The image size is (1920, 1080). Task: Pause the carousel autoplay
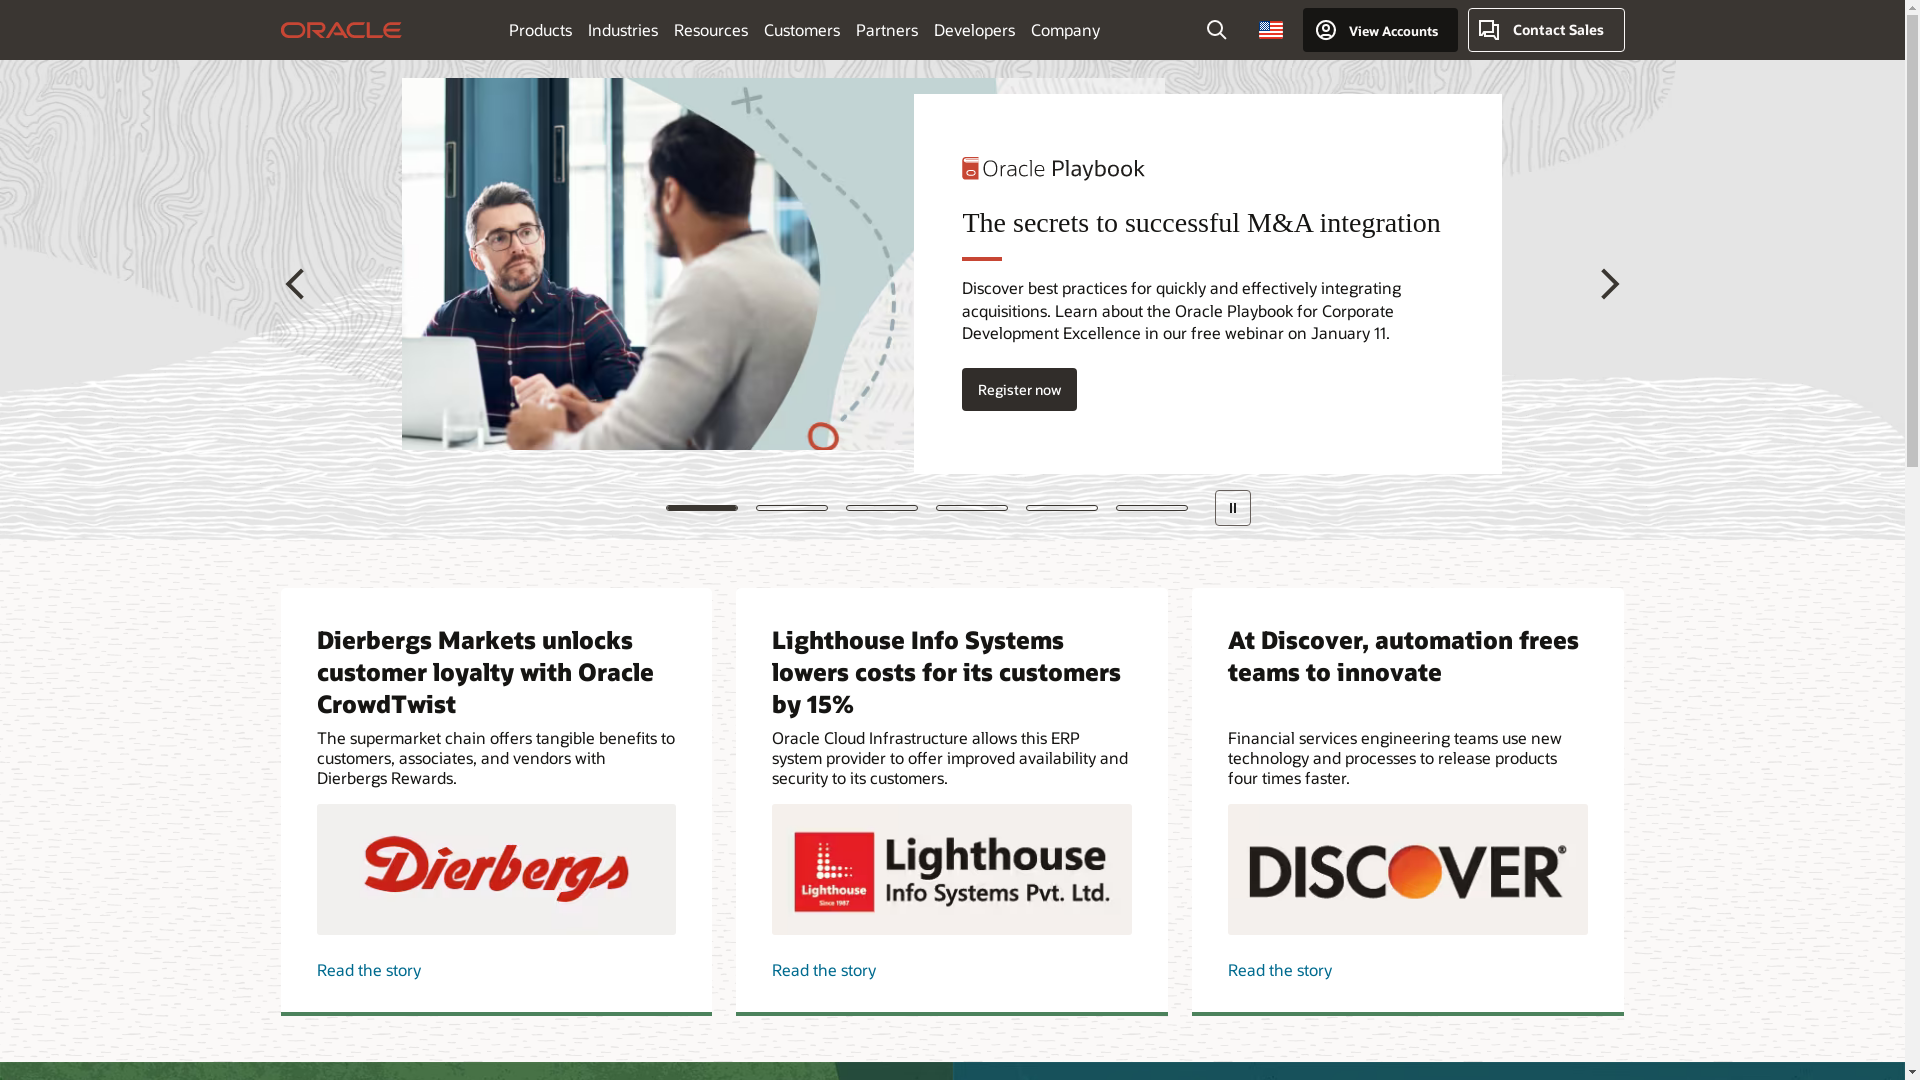pos(1232,508)
